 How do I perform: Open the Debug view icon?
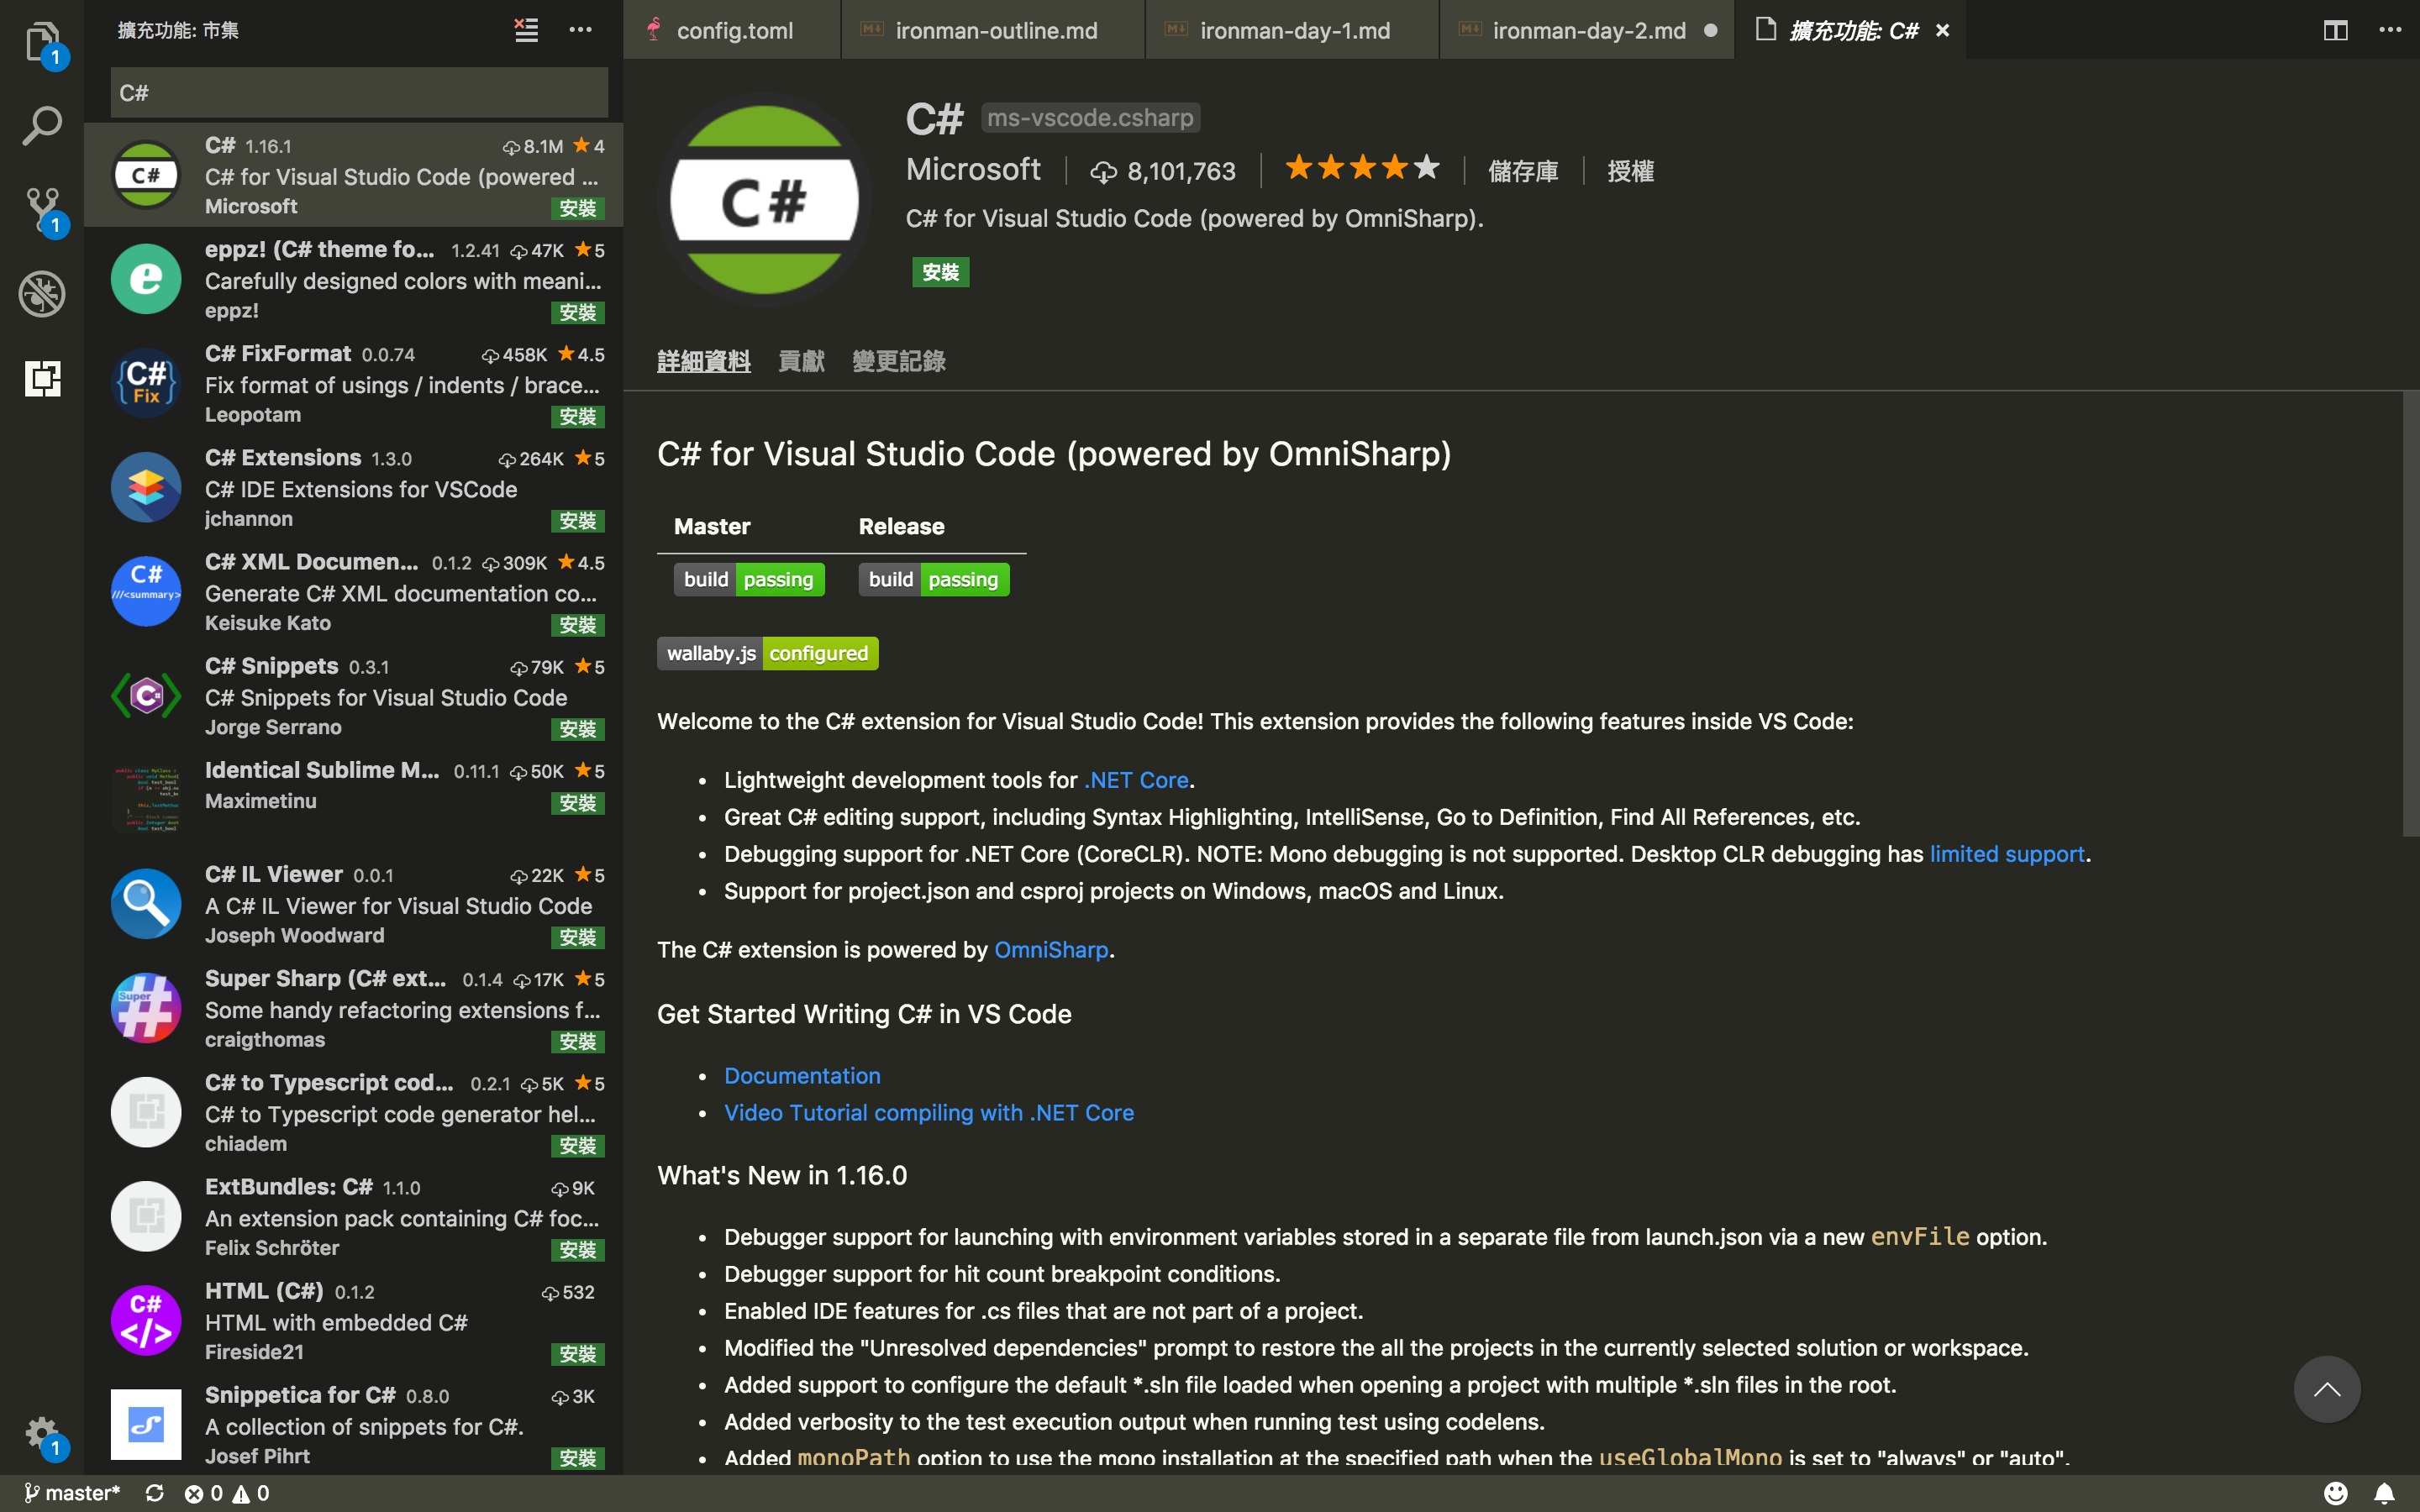42,294
